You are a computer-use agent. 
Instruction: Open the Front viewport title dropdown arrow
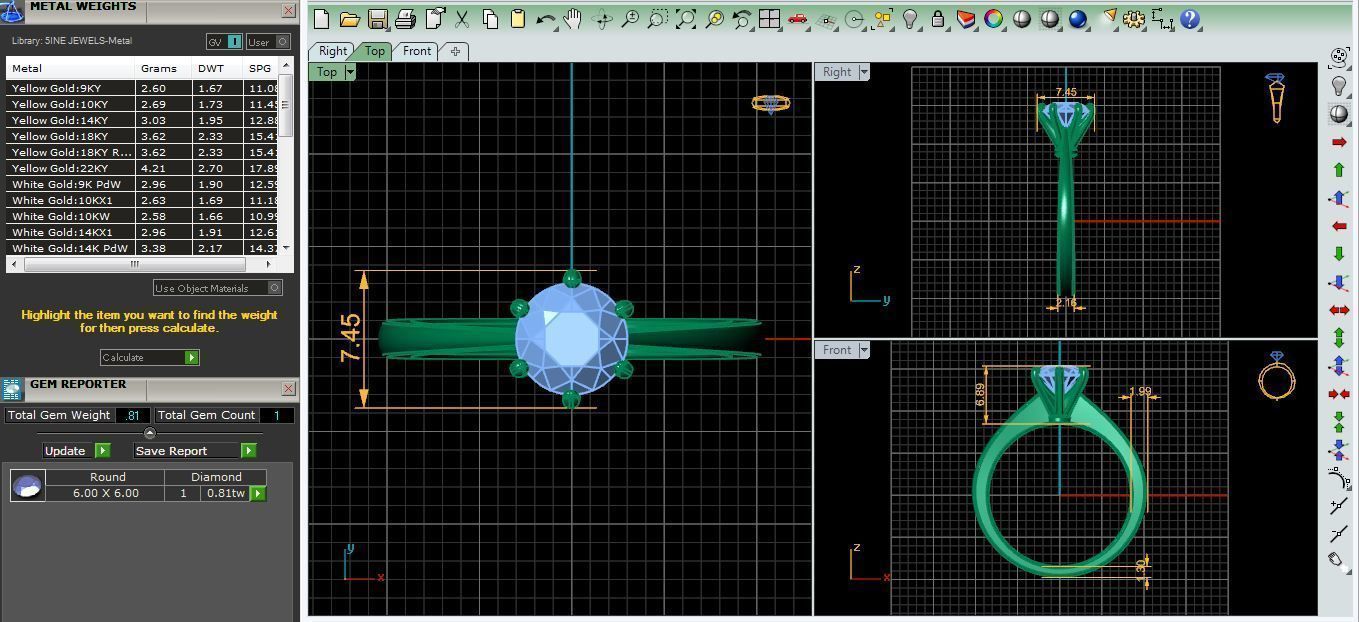tap(864, 350)
